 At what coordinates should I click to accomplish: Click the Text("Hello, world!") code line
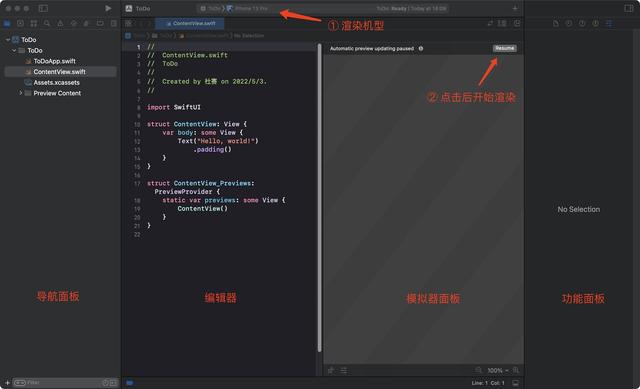[218, 141]
